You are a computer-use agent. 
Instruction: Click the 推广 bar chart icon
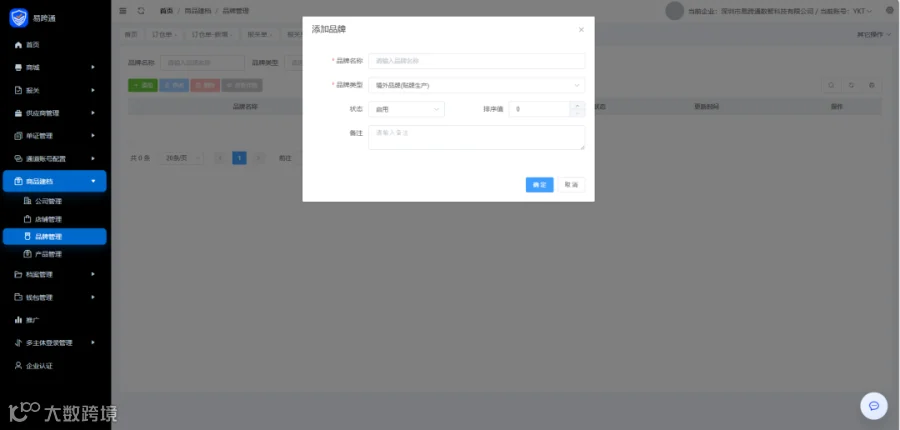click(x=18, y=320)
